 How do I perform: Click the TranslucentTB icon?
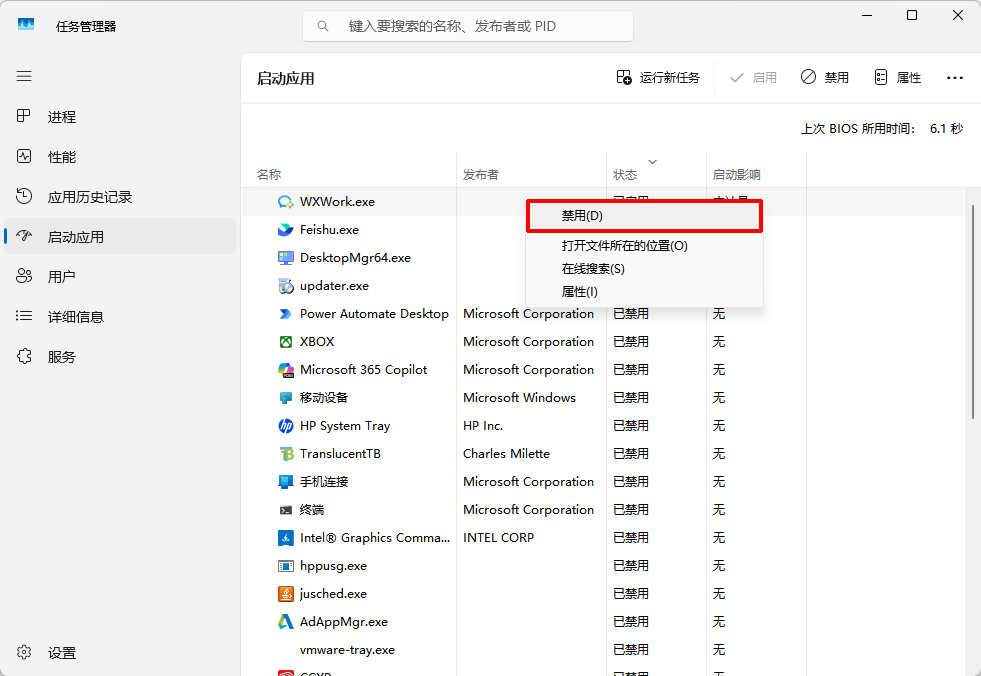click(x=285, y=454)
